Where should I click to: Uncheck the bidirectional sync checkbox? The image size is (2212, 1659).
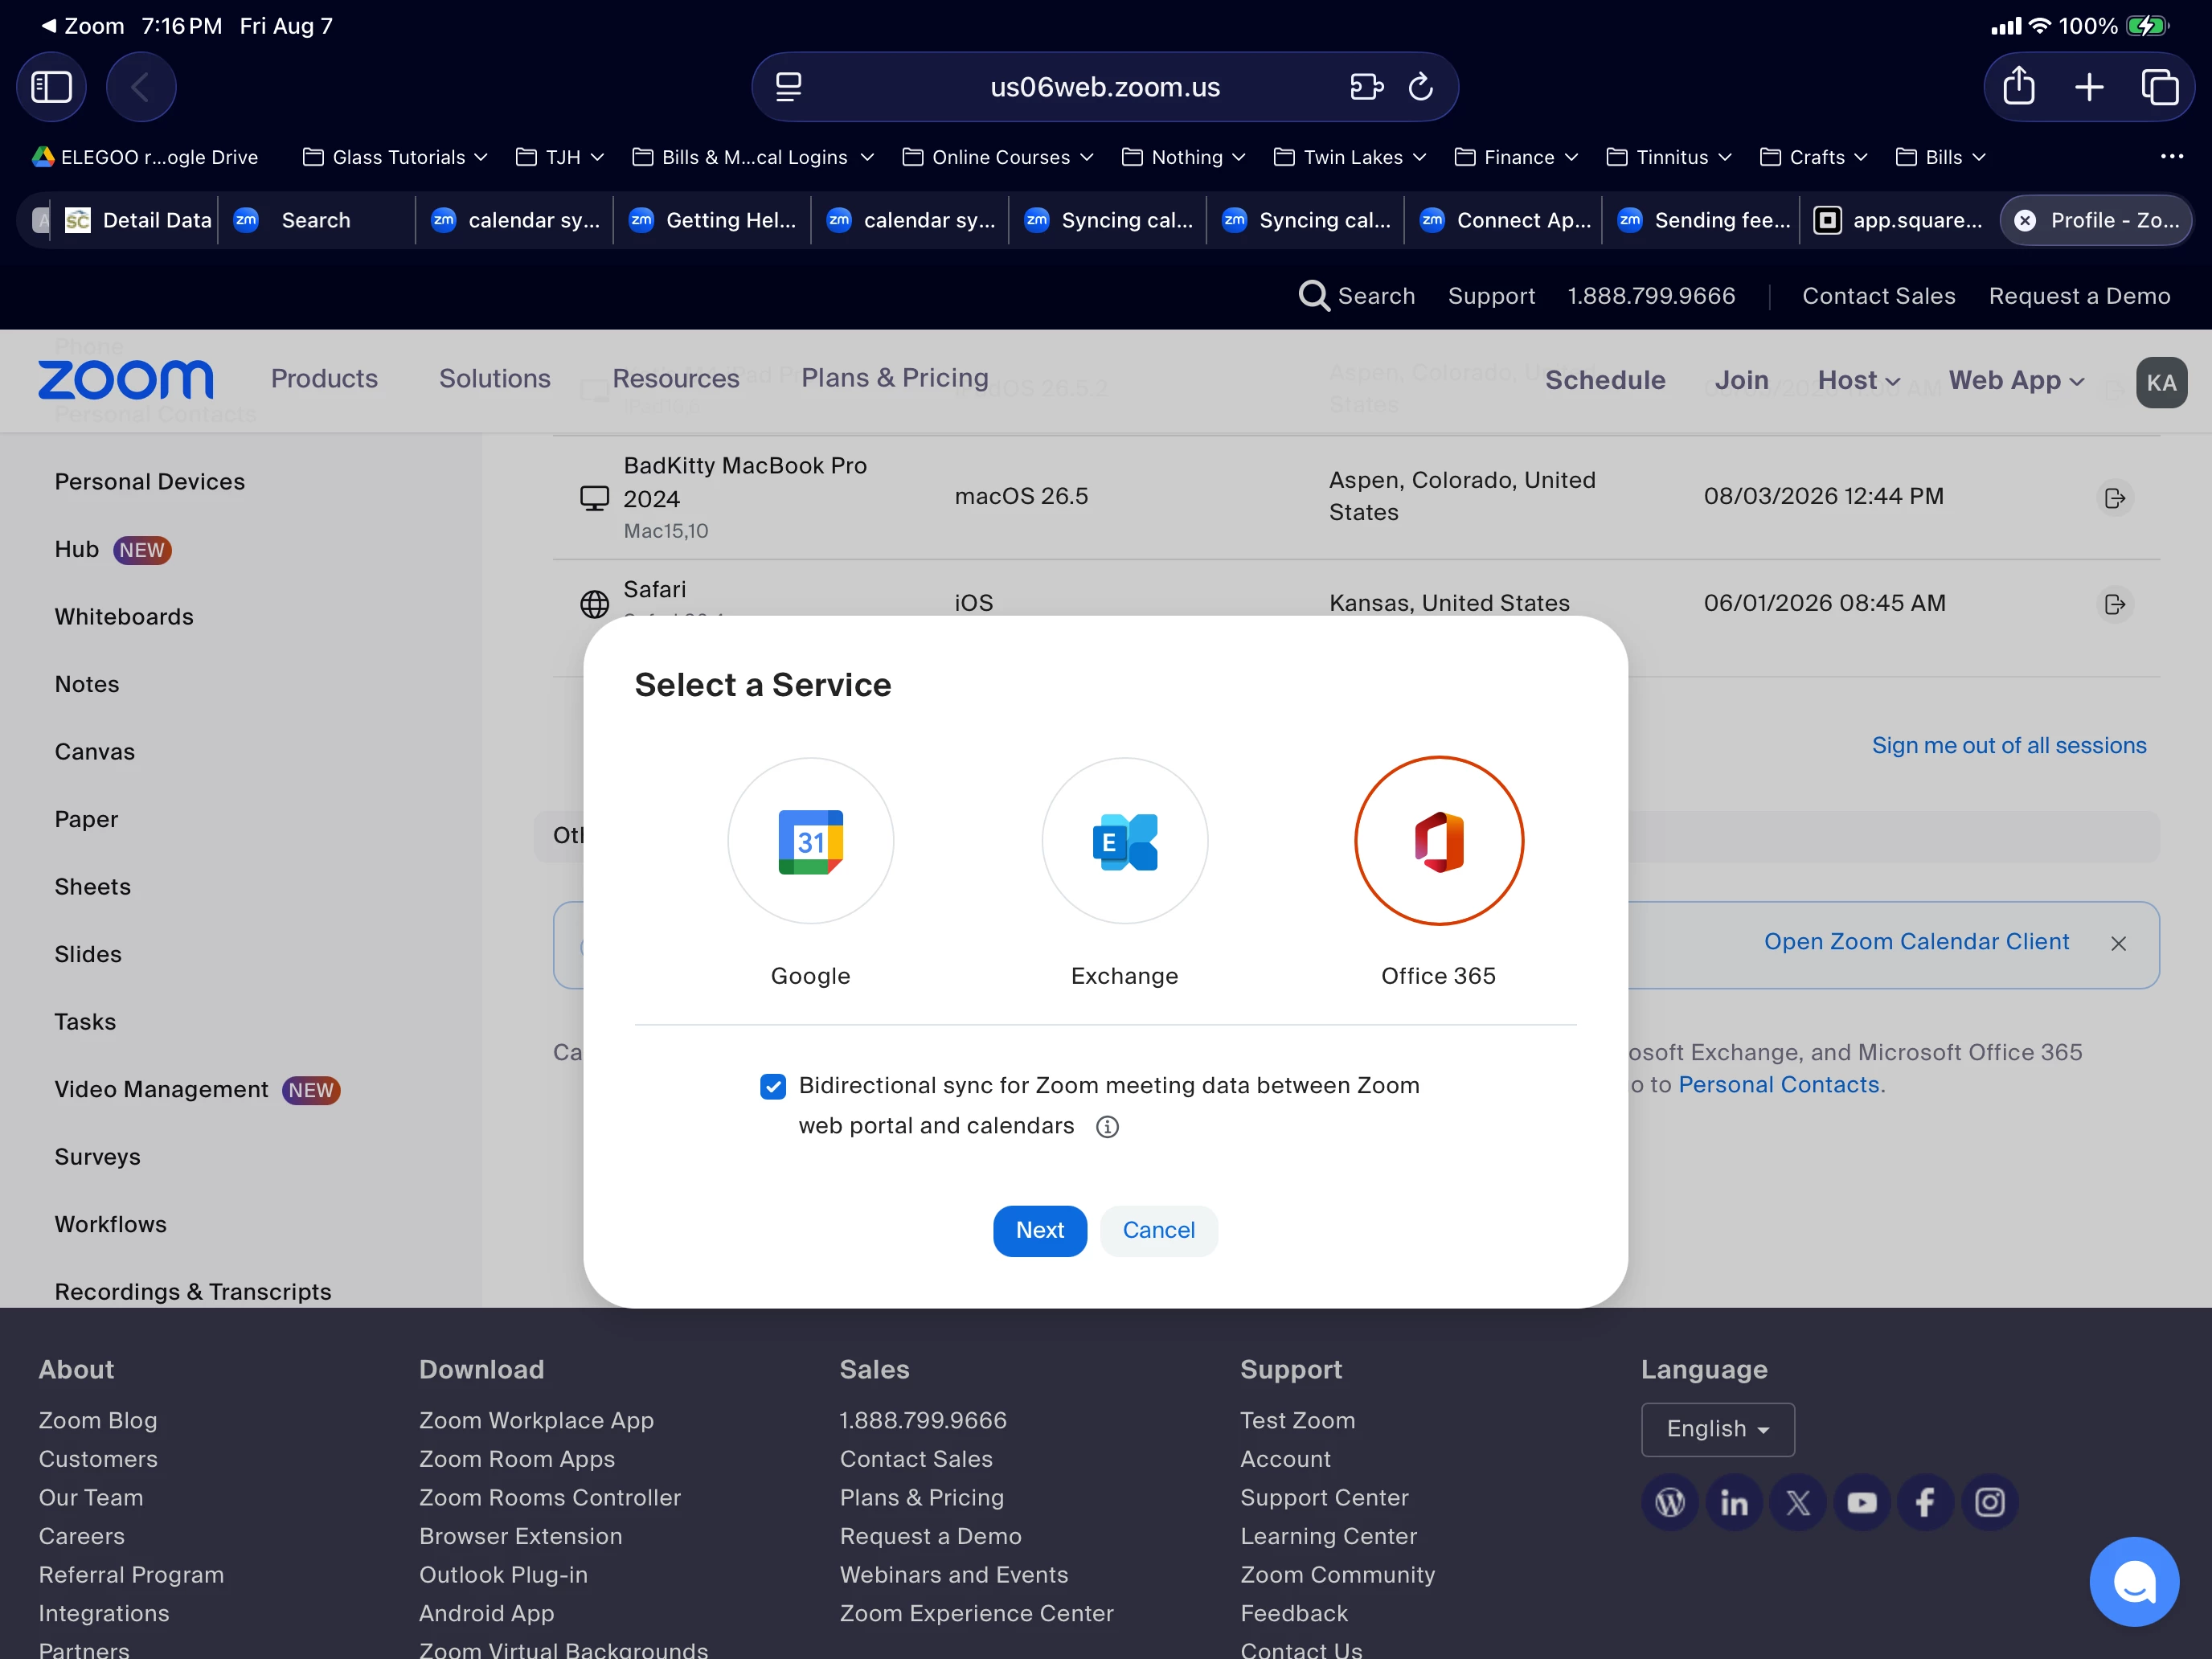click(773, 1087)
